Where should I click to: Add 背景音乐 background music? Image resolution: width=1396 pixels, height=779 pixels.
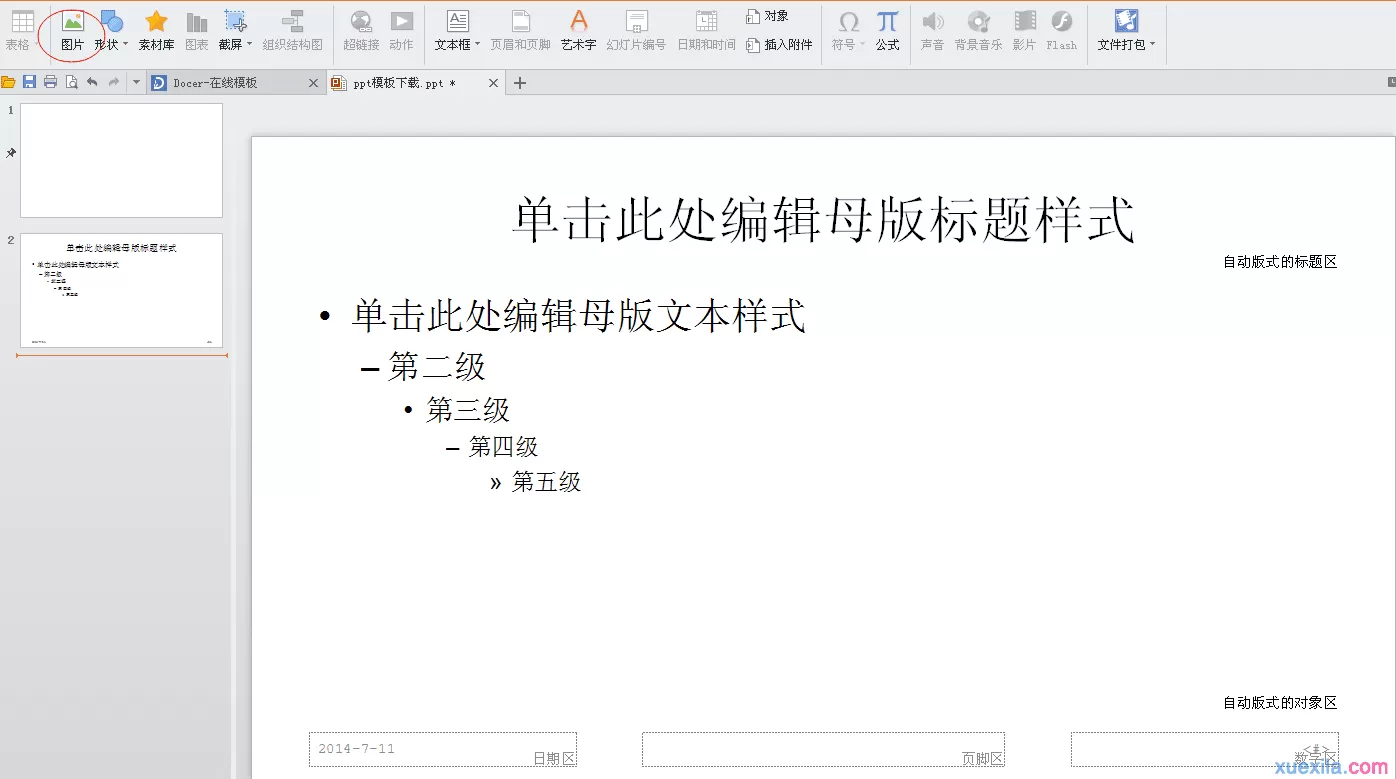point(978,30)
